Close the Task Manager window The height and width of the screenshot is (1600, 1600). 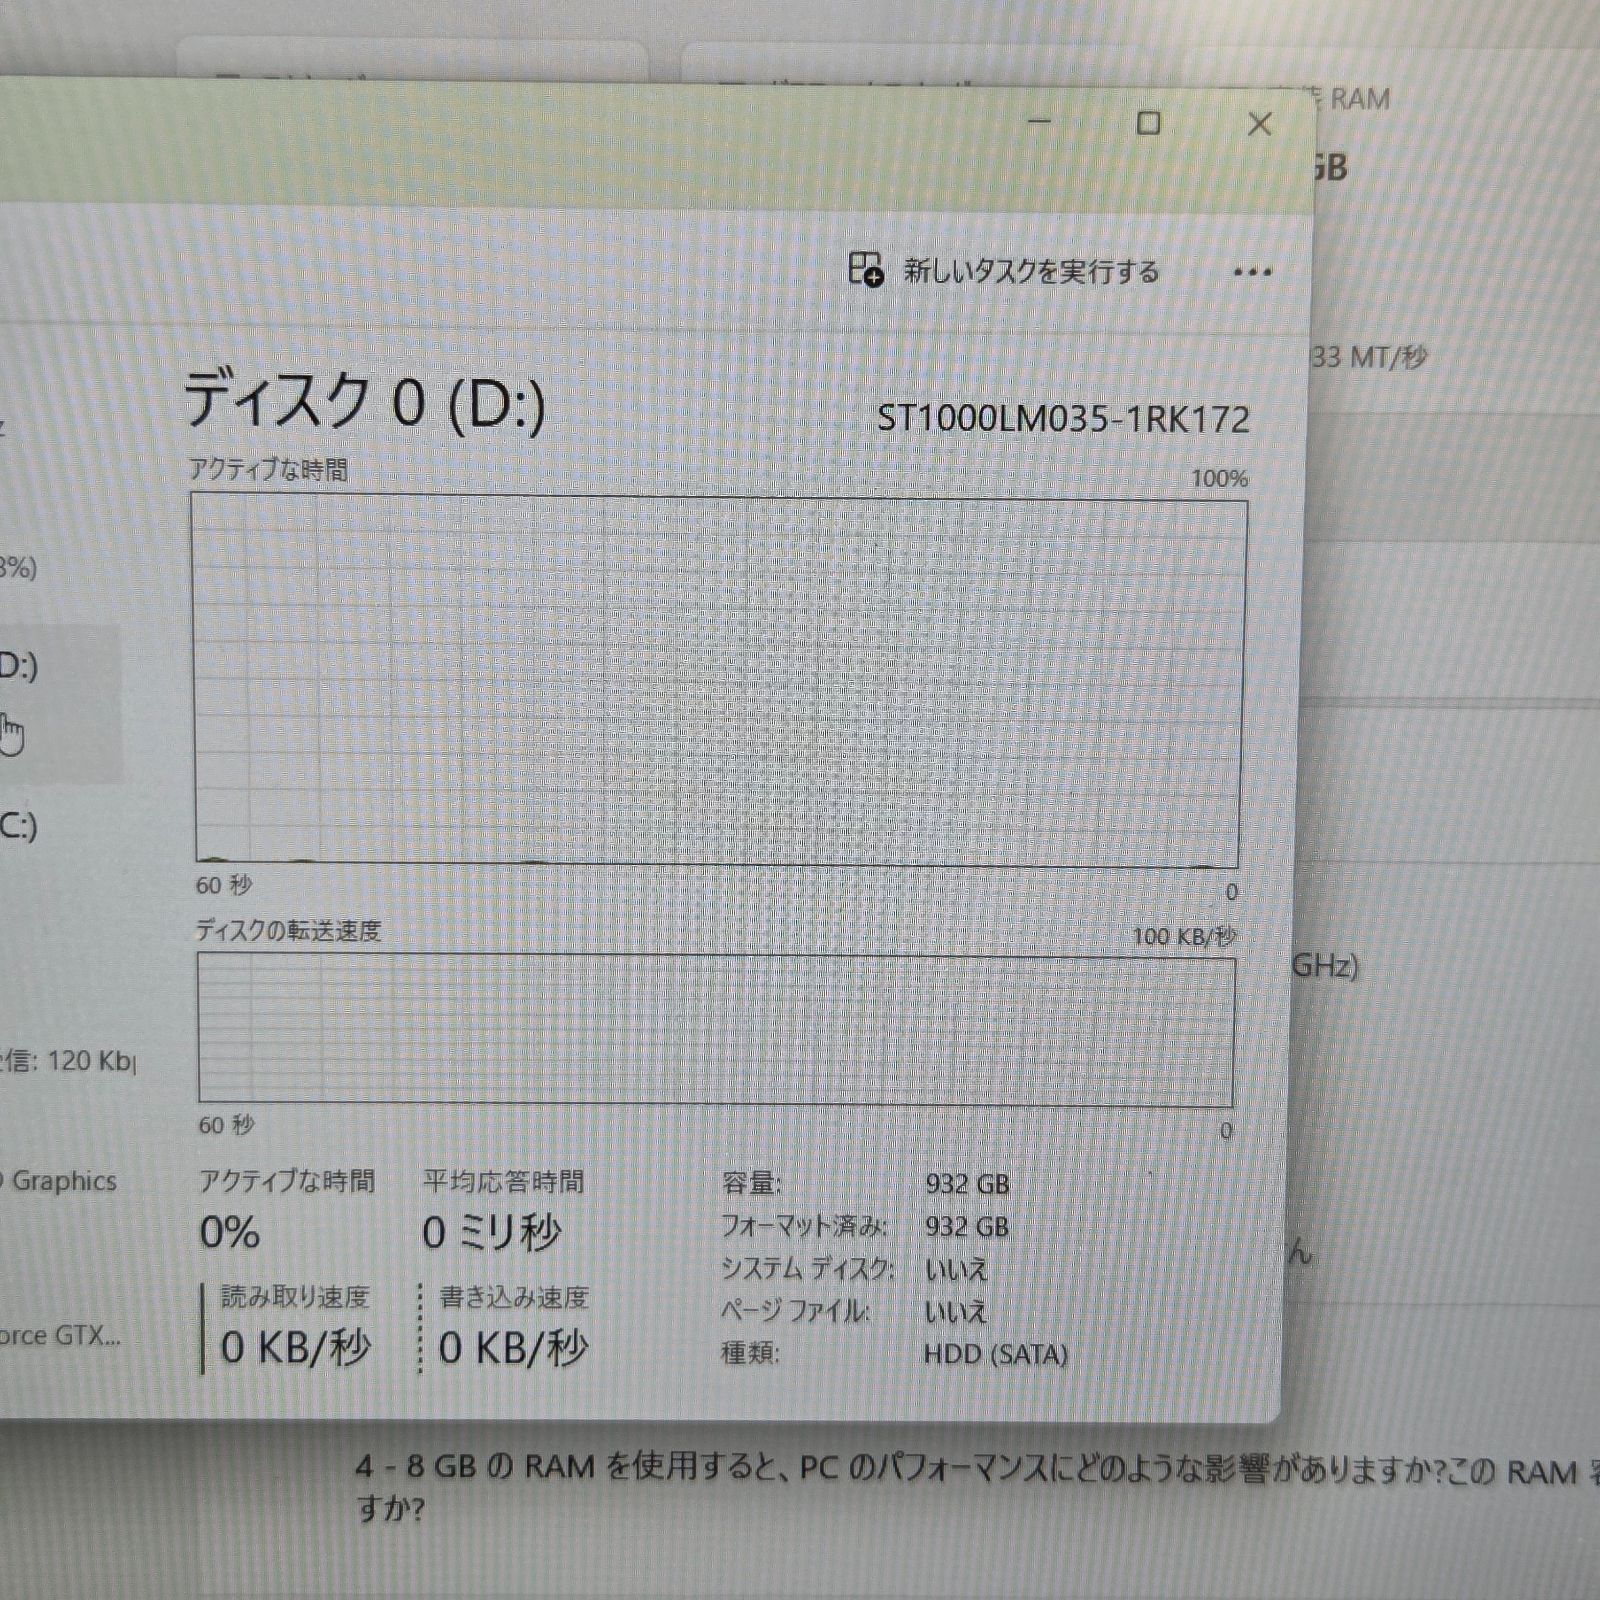1260,124
